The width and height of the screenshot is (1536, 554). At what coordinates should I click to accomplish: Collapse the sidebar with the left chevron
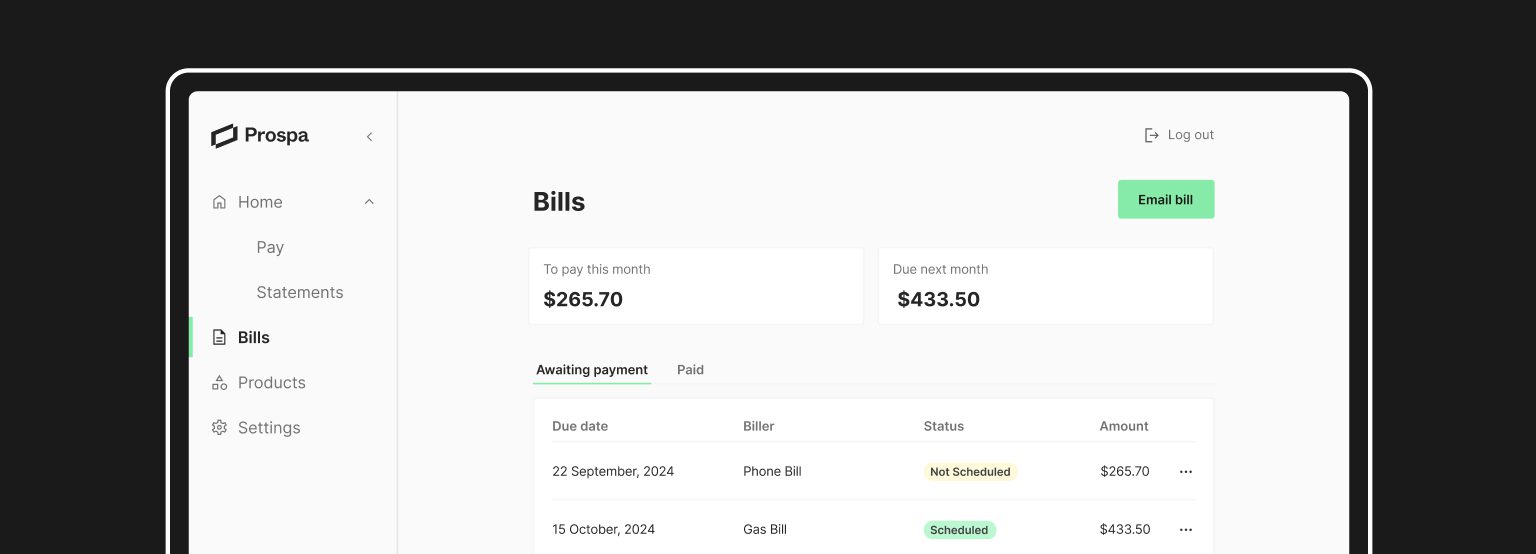pos(369,137)
